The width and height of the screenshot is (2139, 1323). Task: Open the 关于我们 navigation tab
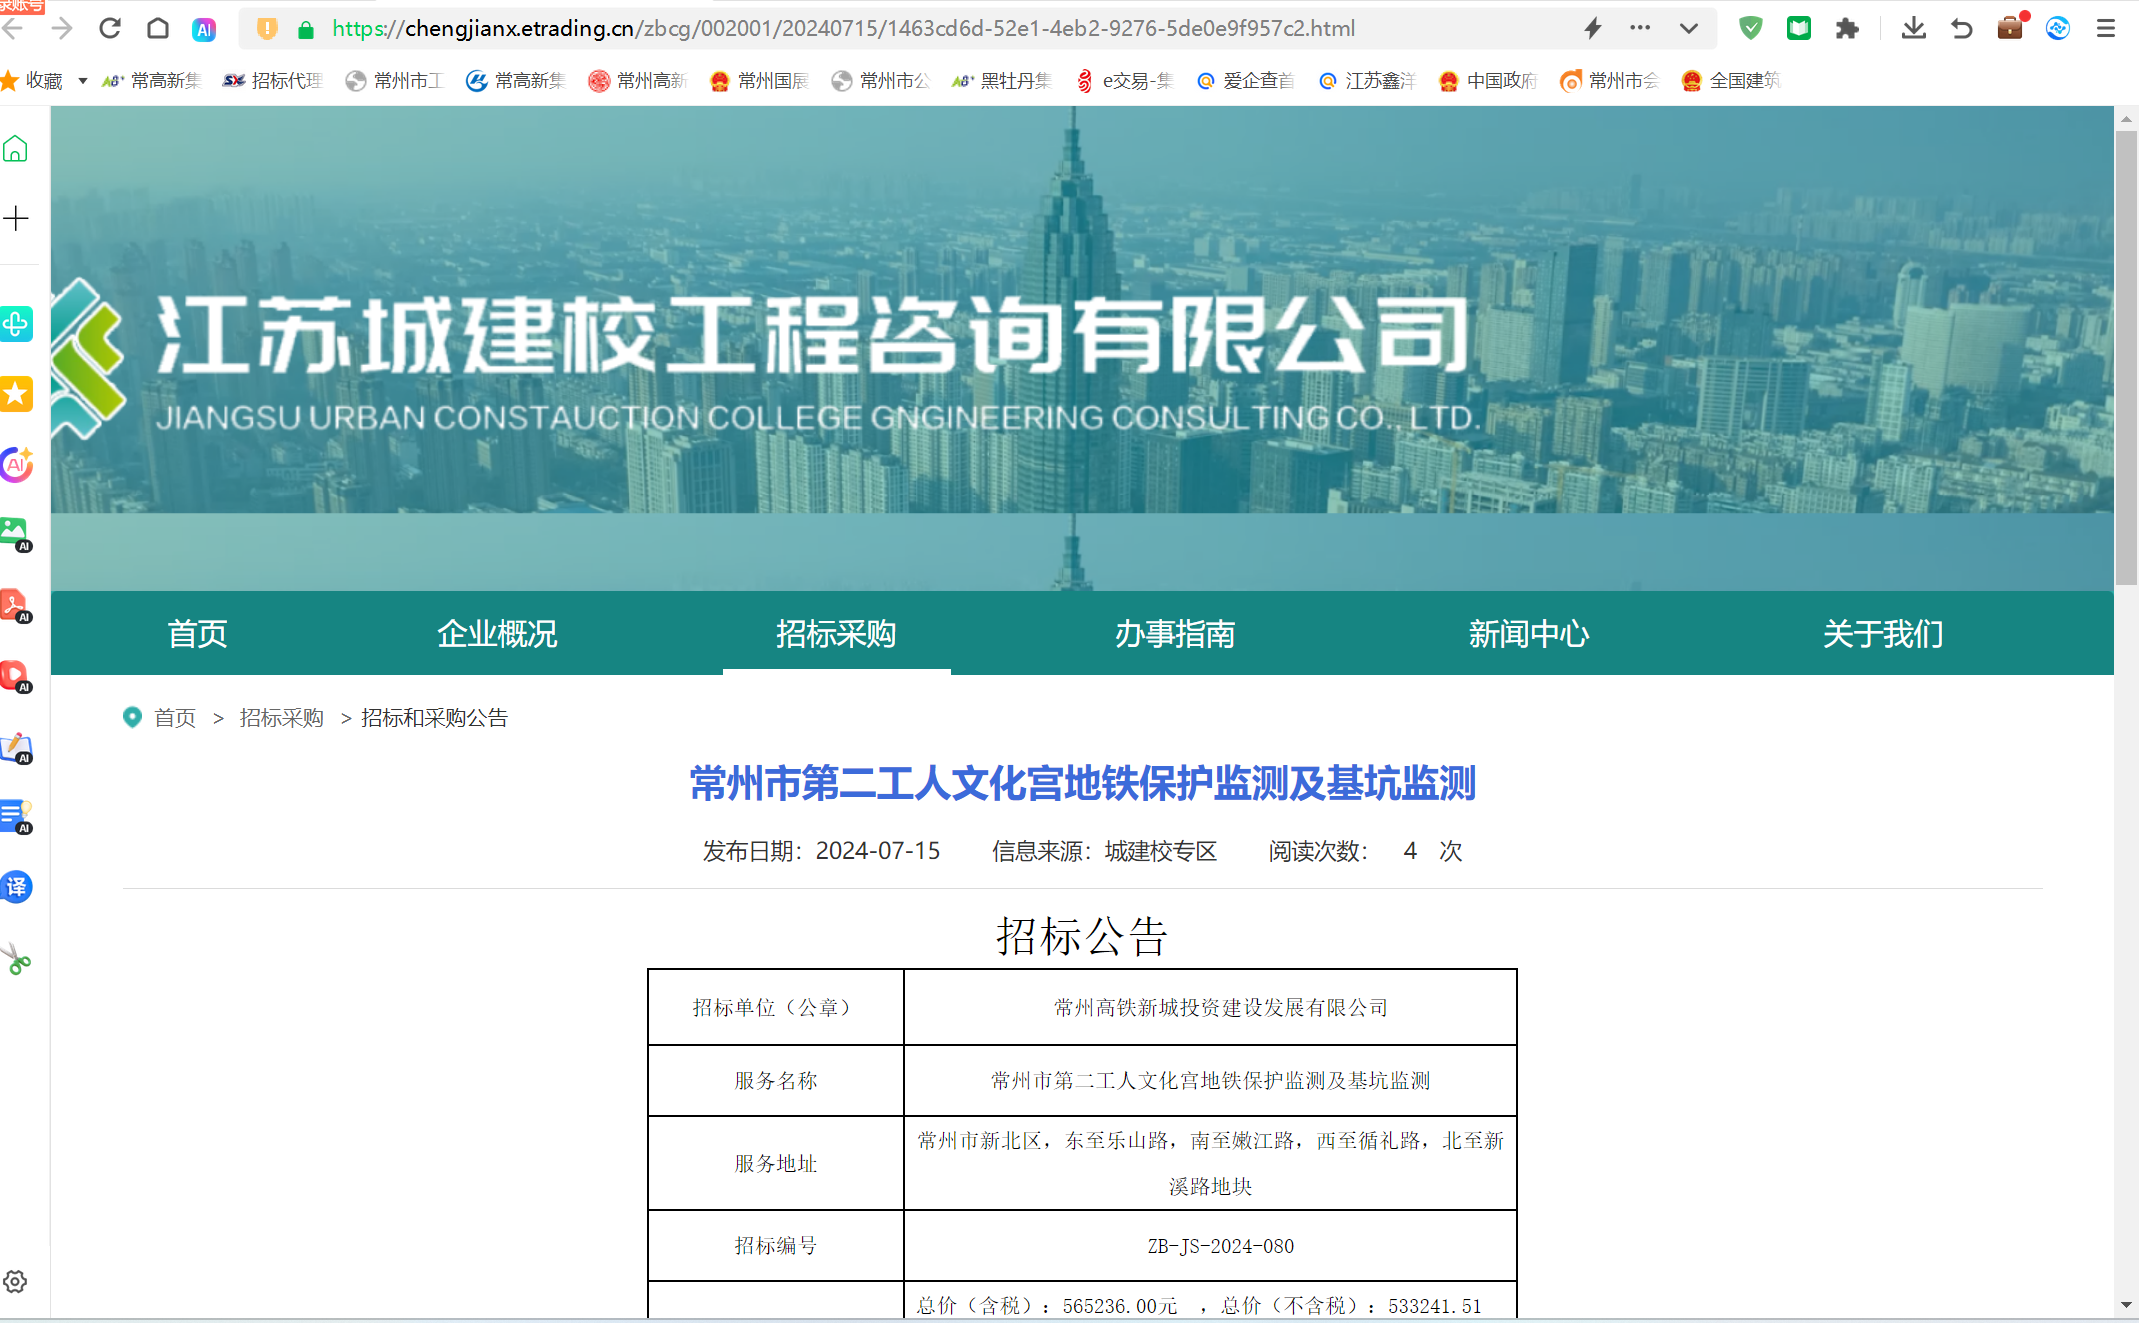point(1883,634)
